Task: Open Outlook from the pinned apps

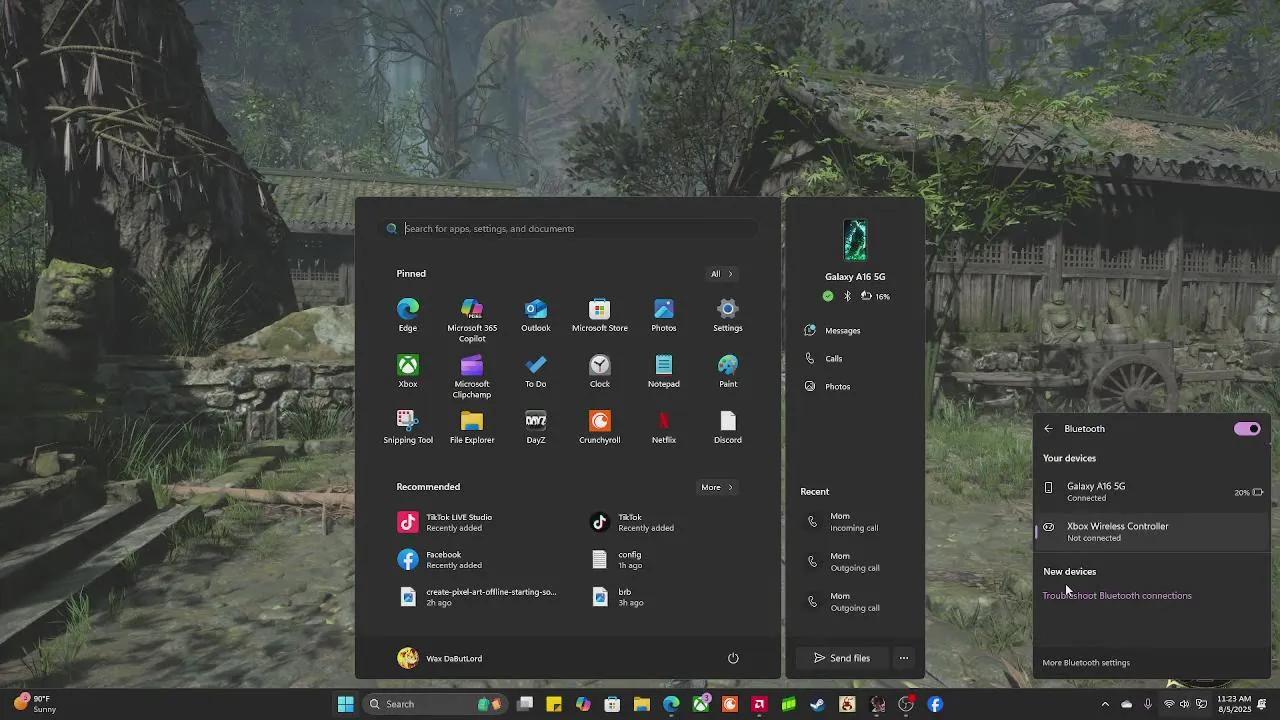Action: click(x=536, y=315)
